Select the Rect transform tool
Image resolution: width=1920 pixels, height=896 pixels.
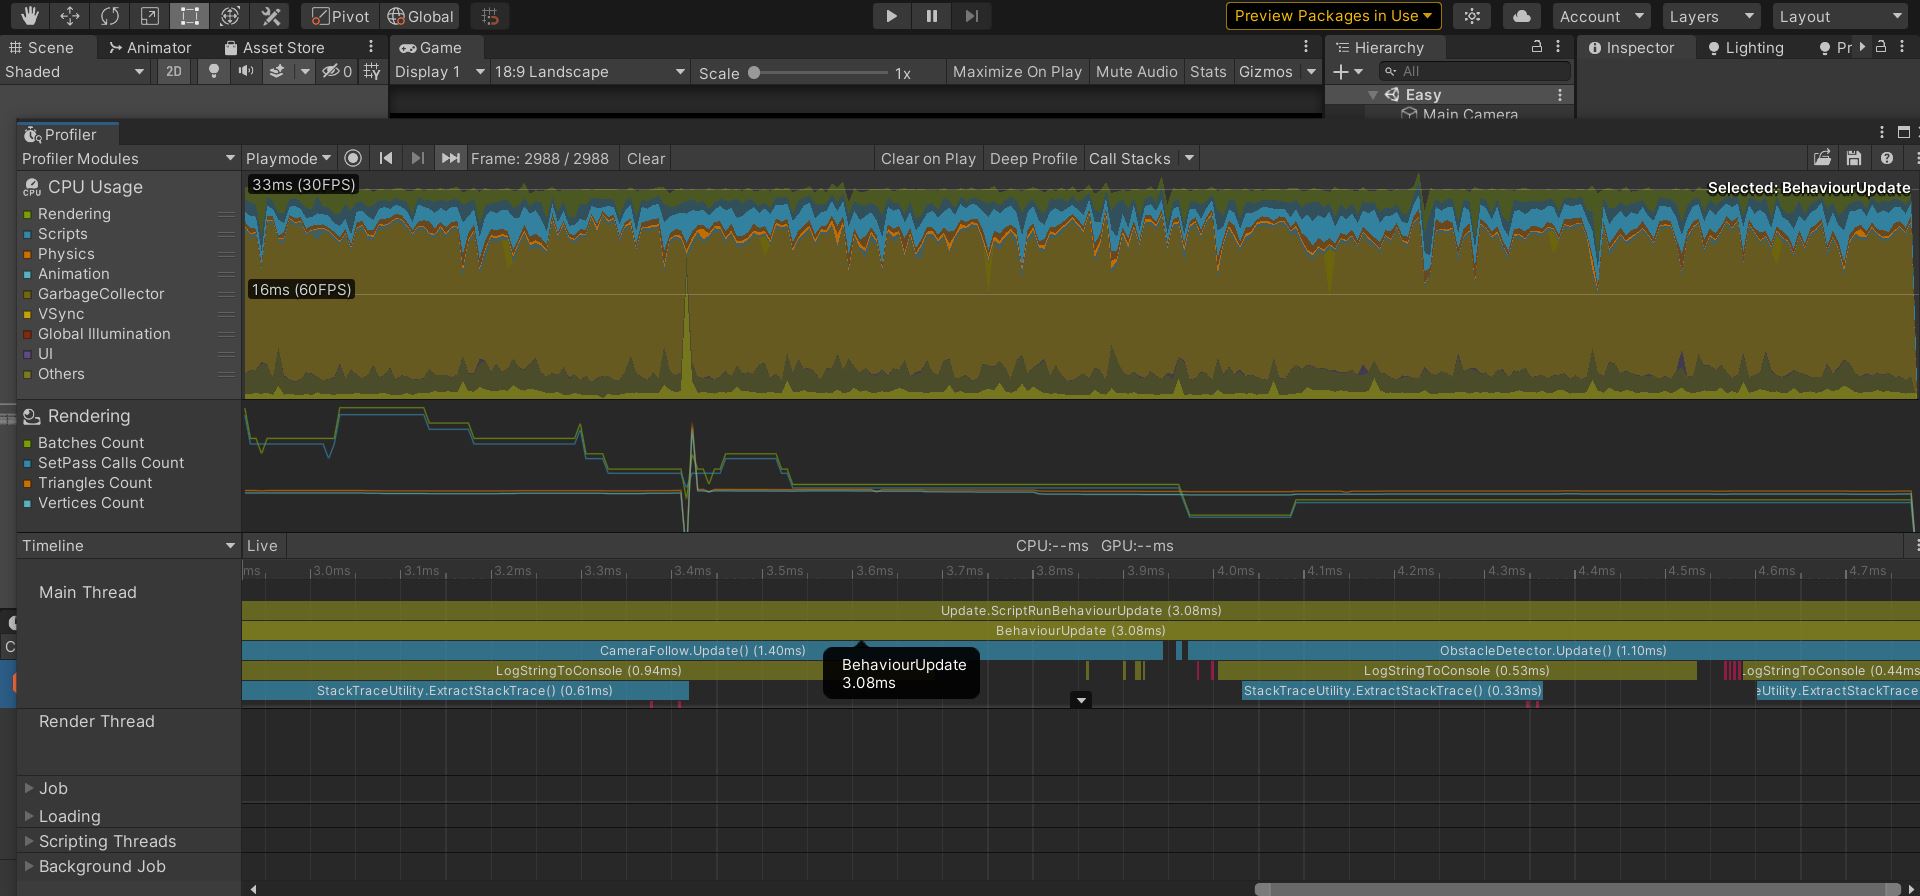[190, 16]
